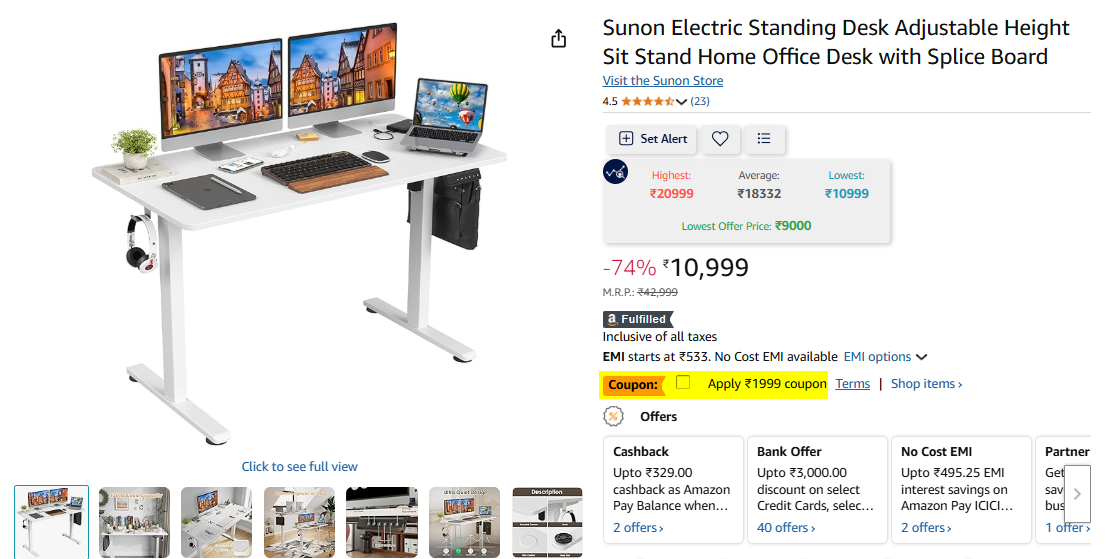Viewport: 1112px width, 559px height.
Task: Click the Set Alert button
Action: [652, 139]
